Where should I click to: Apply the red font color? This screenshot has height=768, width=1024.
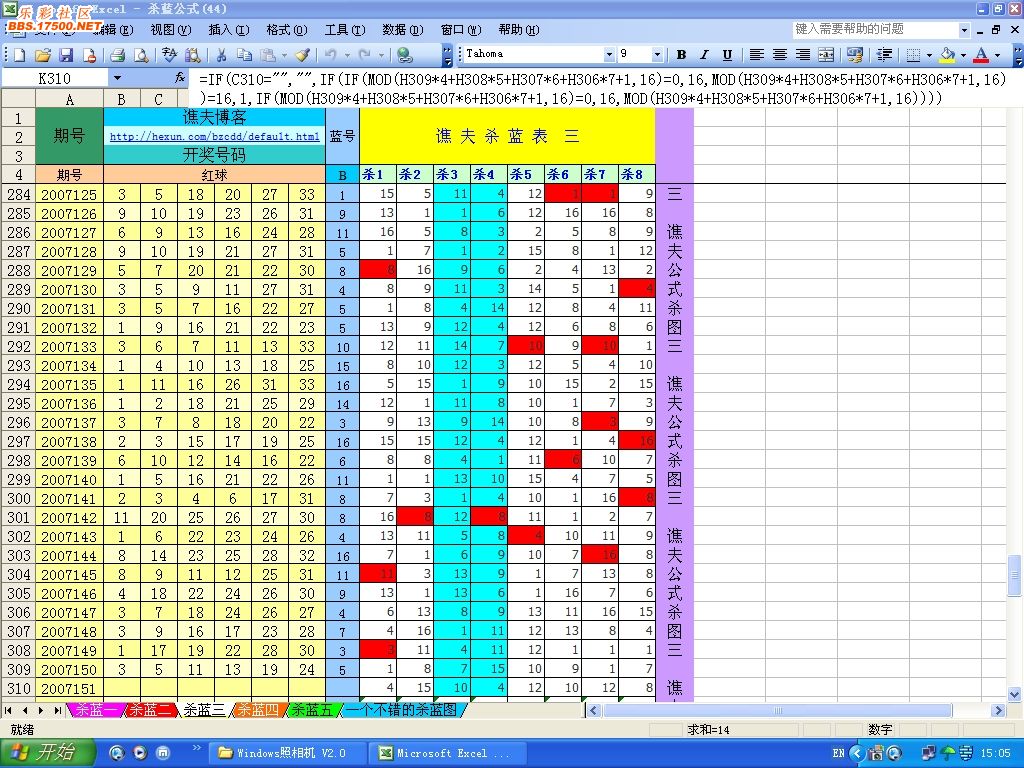(981, 55)
